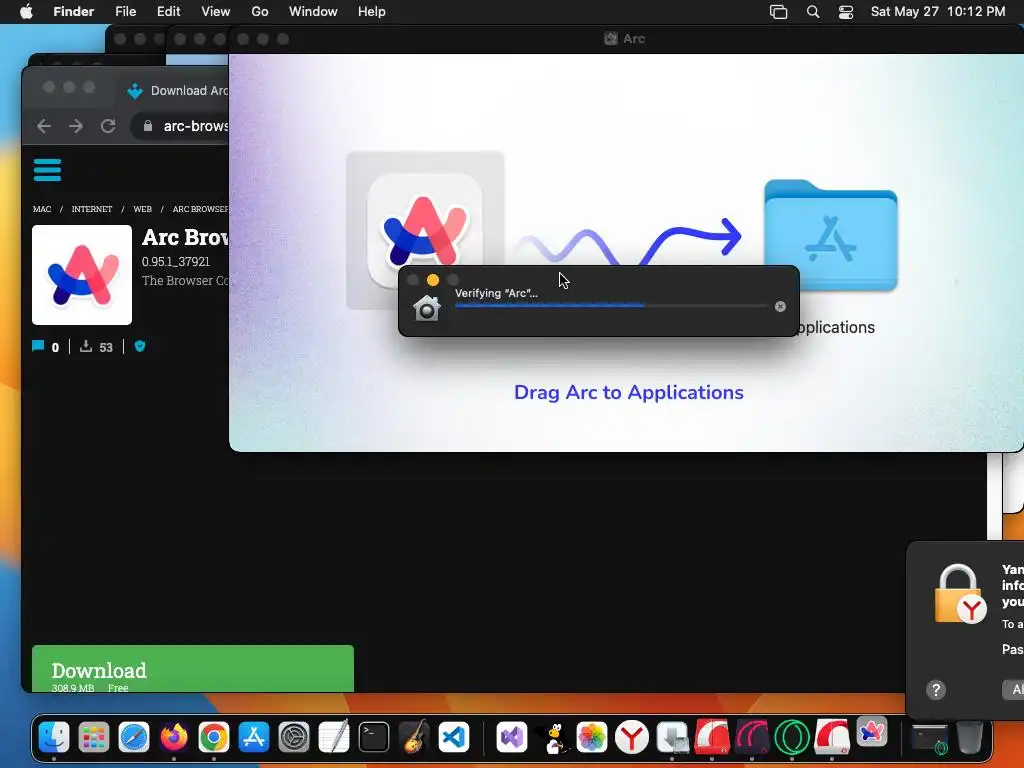Open the Finder menu
The image size is (1024, 768).
73,12
